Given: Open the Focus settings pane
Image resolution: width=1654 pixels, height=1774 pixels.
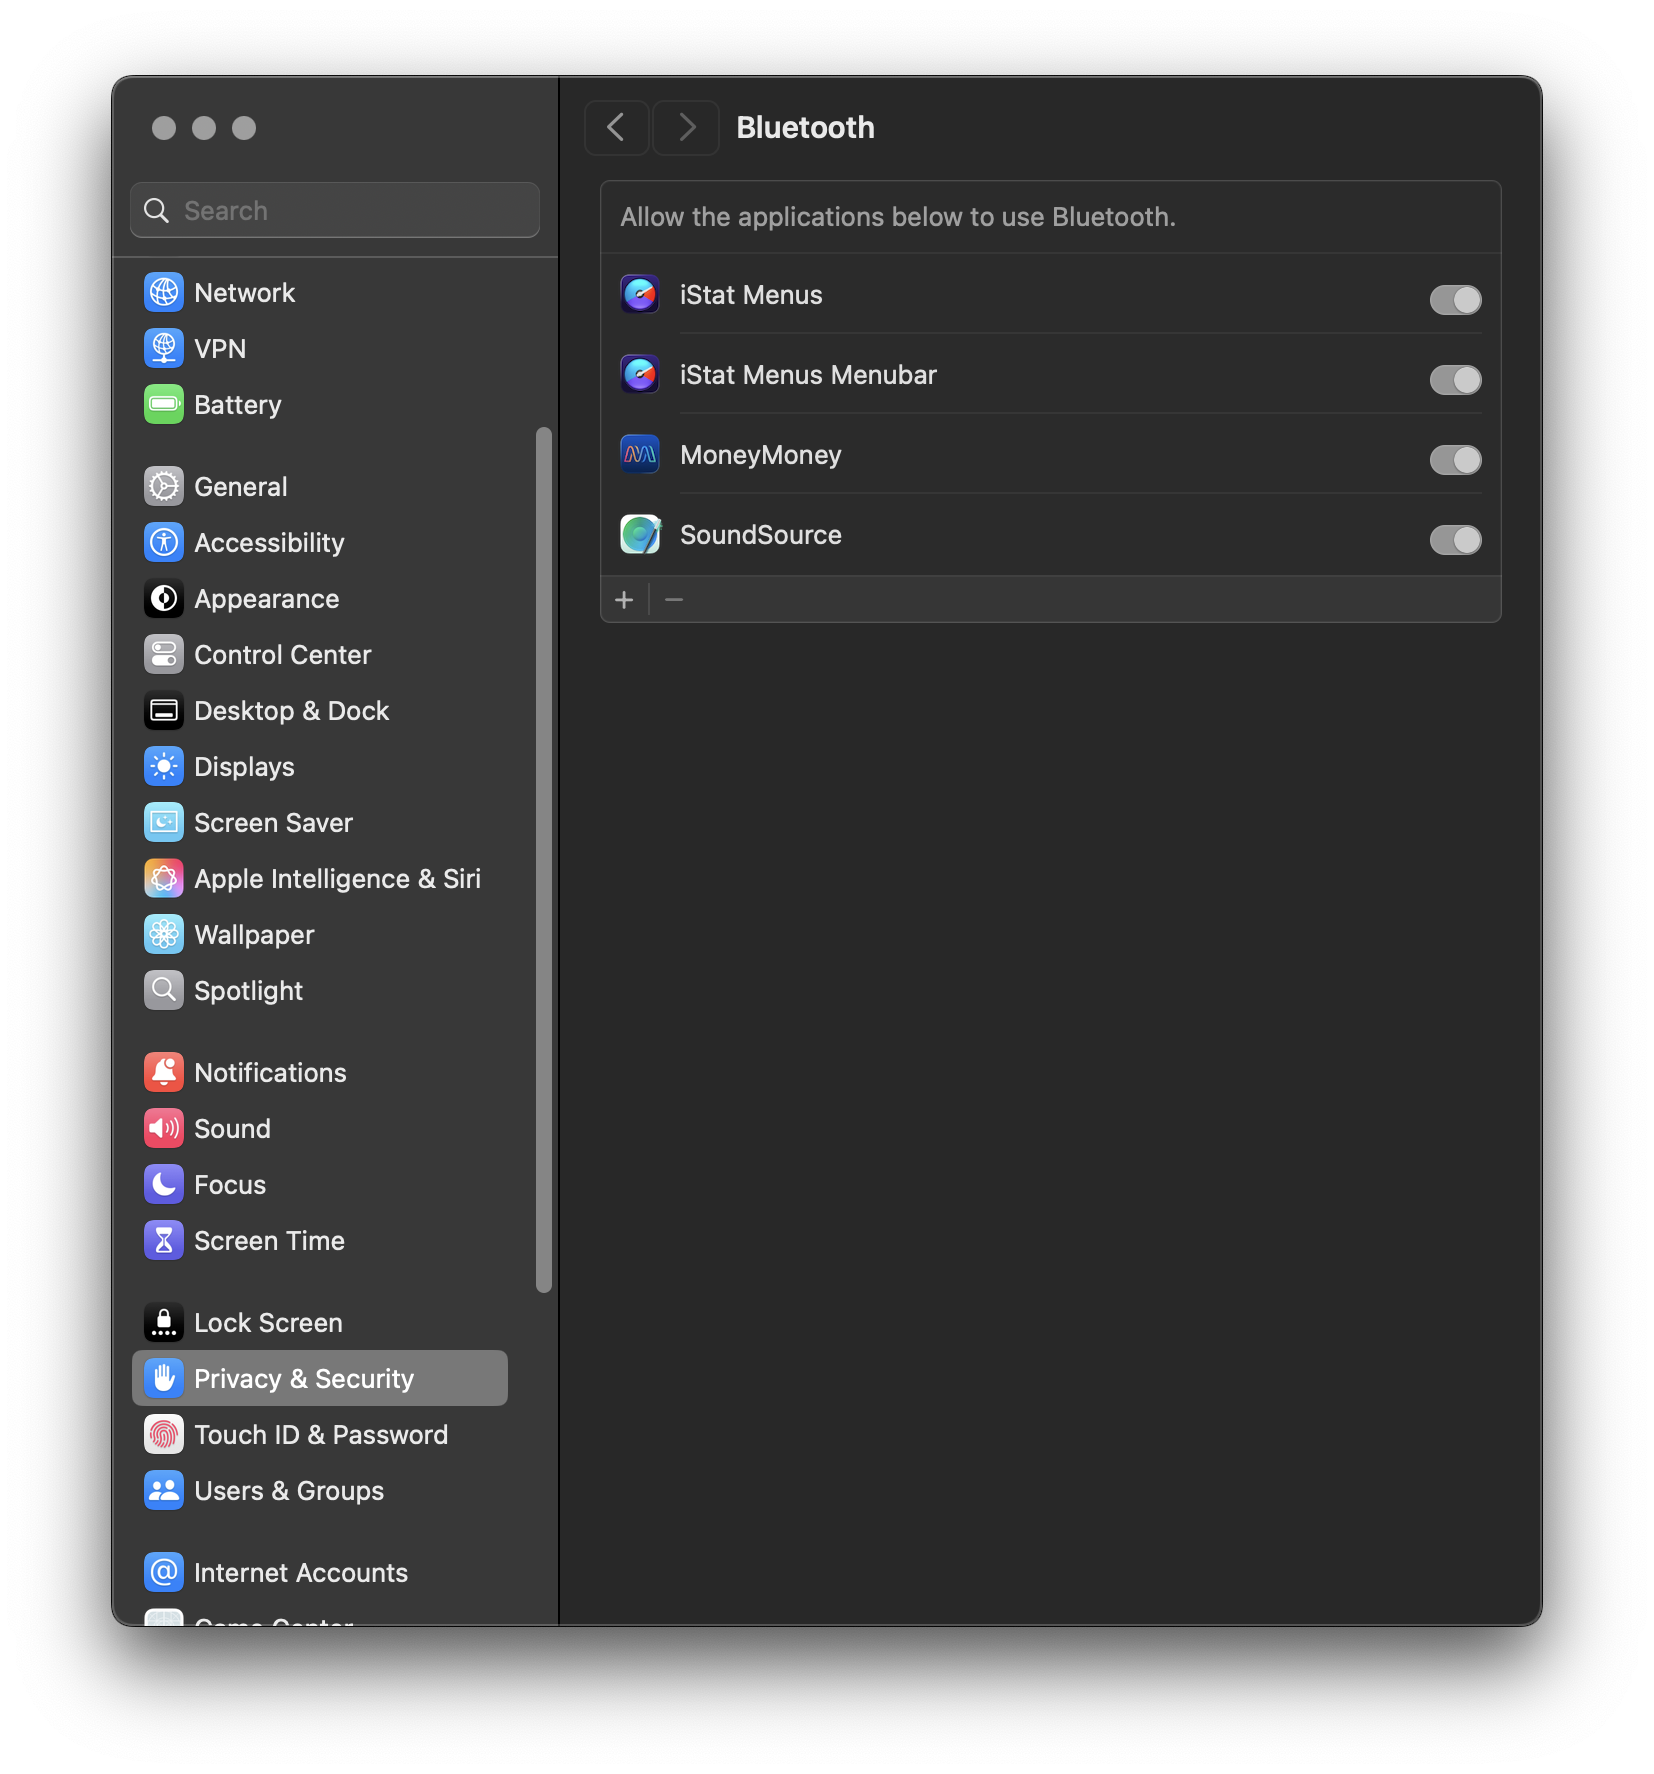Looking at the screenshot, I should pyautogui.click(x=320, y=1184).
